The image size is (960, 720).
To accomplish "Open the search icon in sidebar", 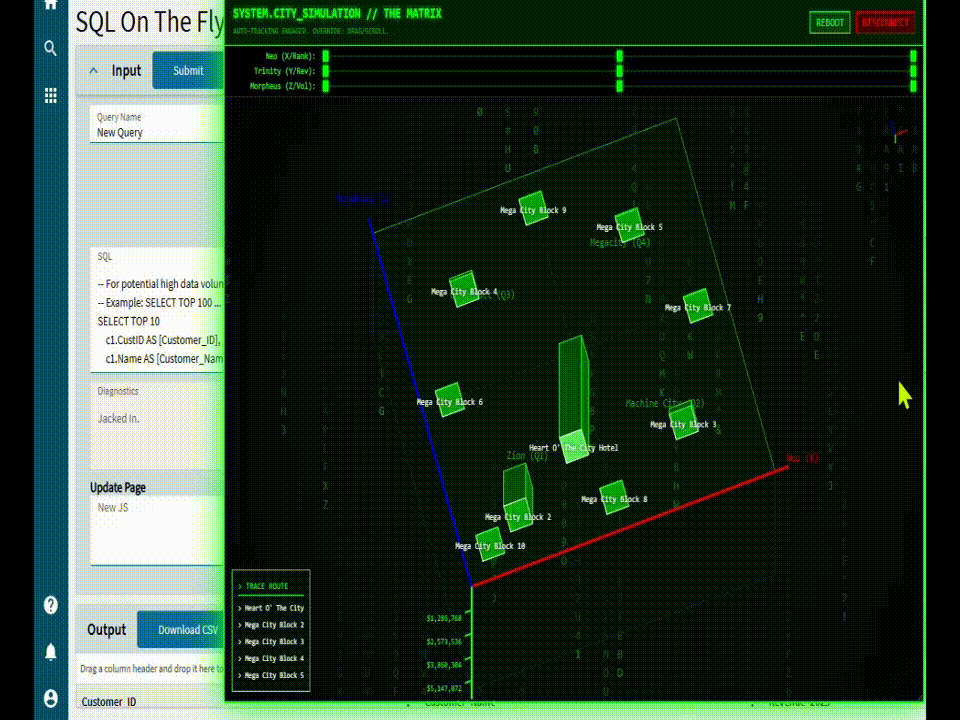I will point(51,48).
